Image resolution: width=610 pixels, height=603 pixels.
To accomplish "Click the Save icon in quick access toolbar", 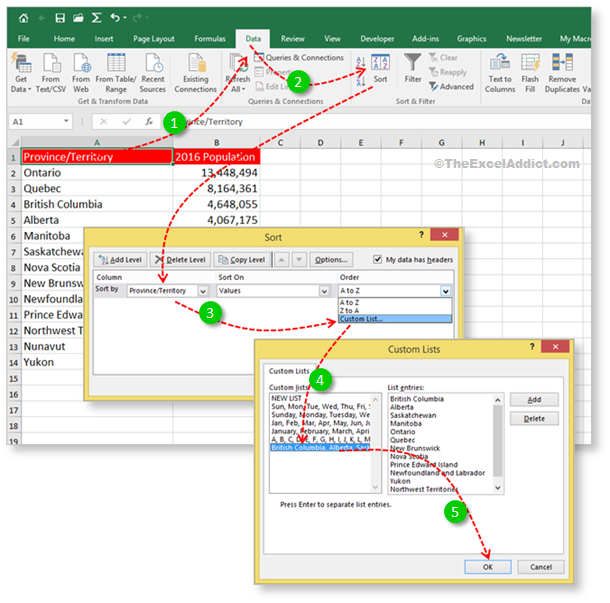I will pyautogui.click(x=60, y=18).
